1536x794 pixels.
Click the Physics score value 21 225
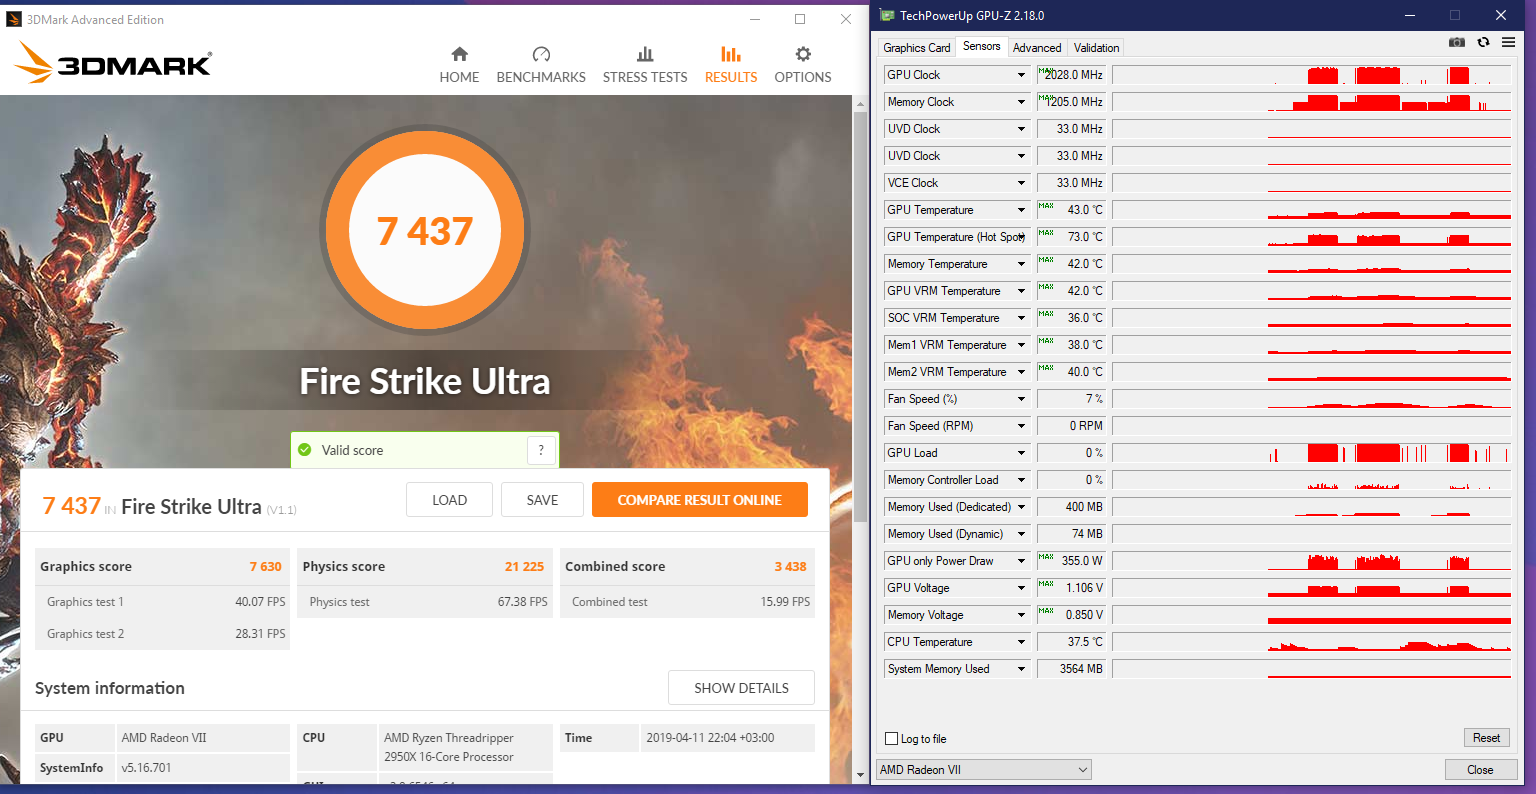point(525,567)
